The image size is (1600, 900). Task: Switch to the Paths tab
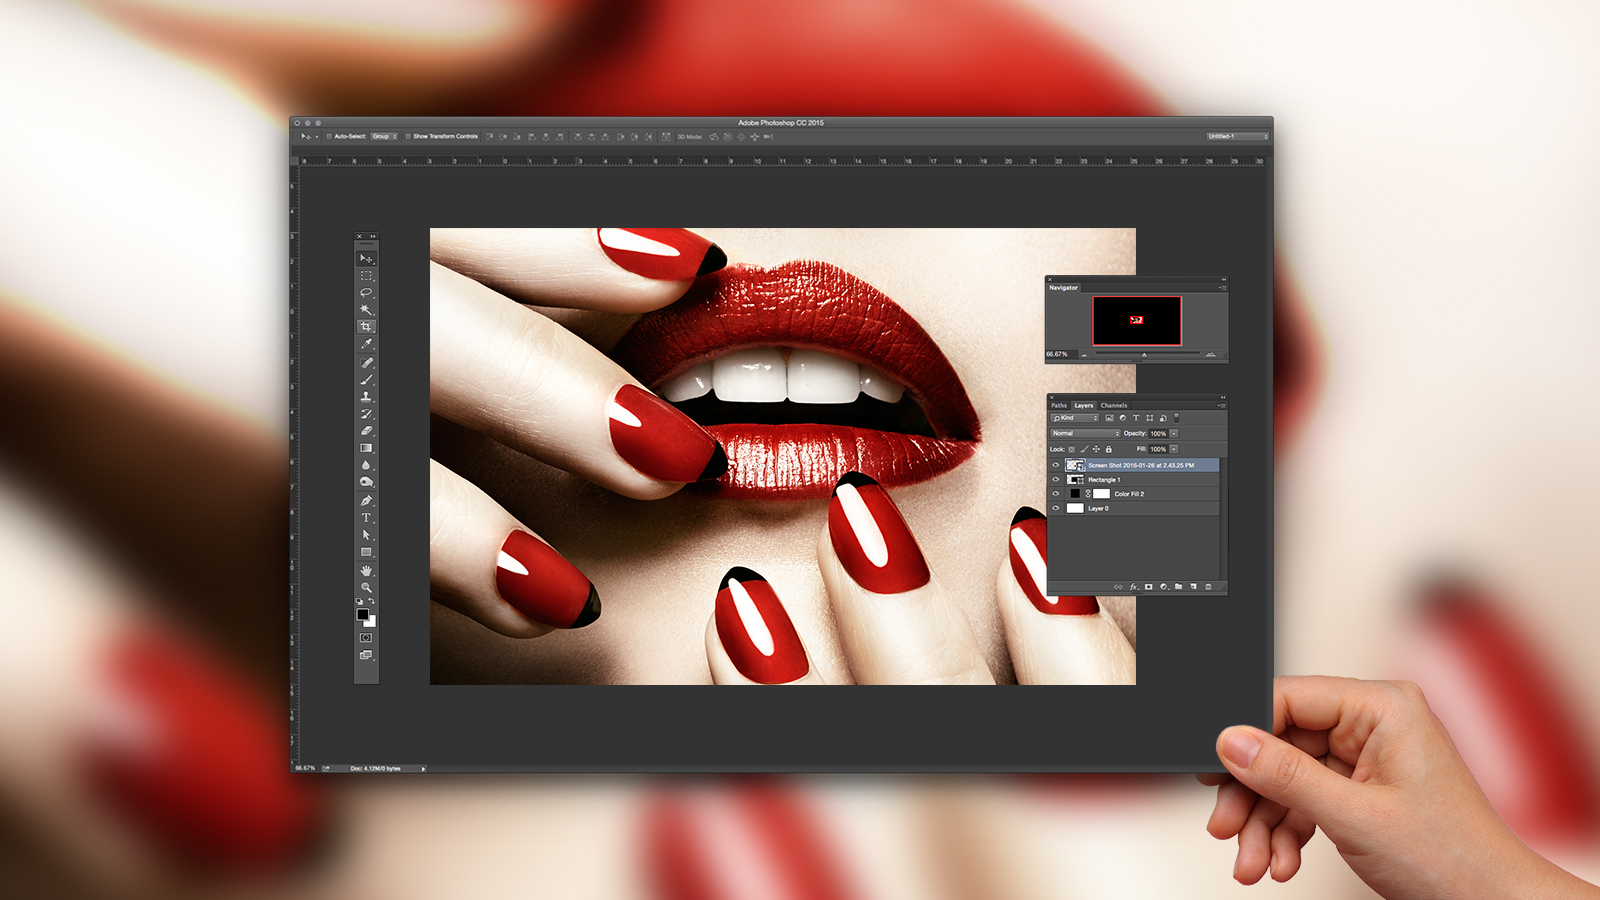[1059, 405]
